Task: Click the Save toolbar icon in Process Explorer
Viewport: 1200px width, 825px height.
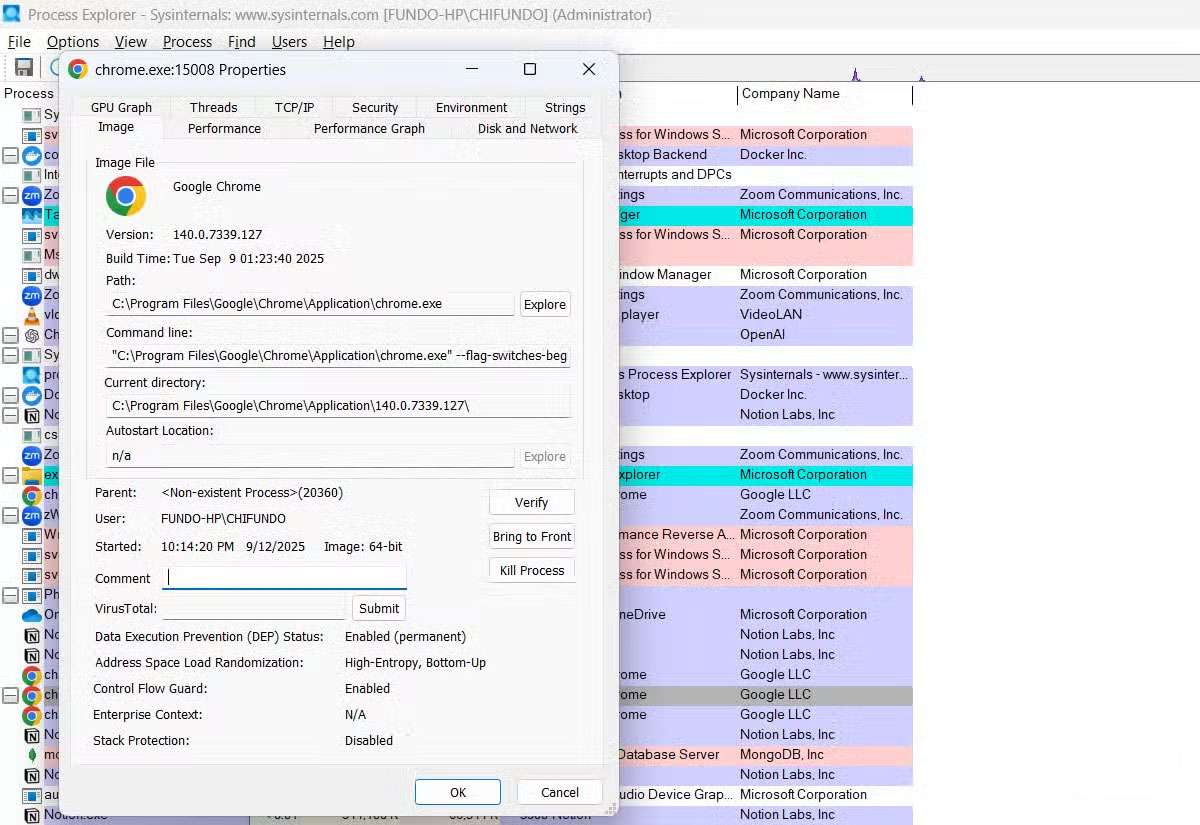Action: coord(22,66)
